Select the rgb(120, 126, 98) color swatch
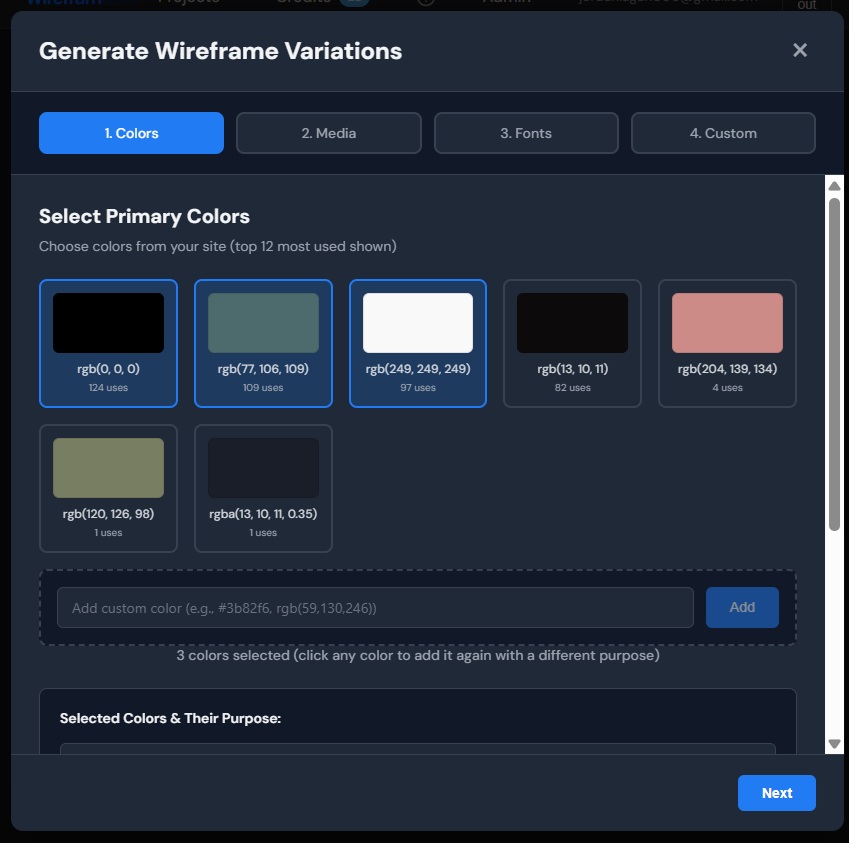This screenshot has height=843, width=849. pos(108,488)
